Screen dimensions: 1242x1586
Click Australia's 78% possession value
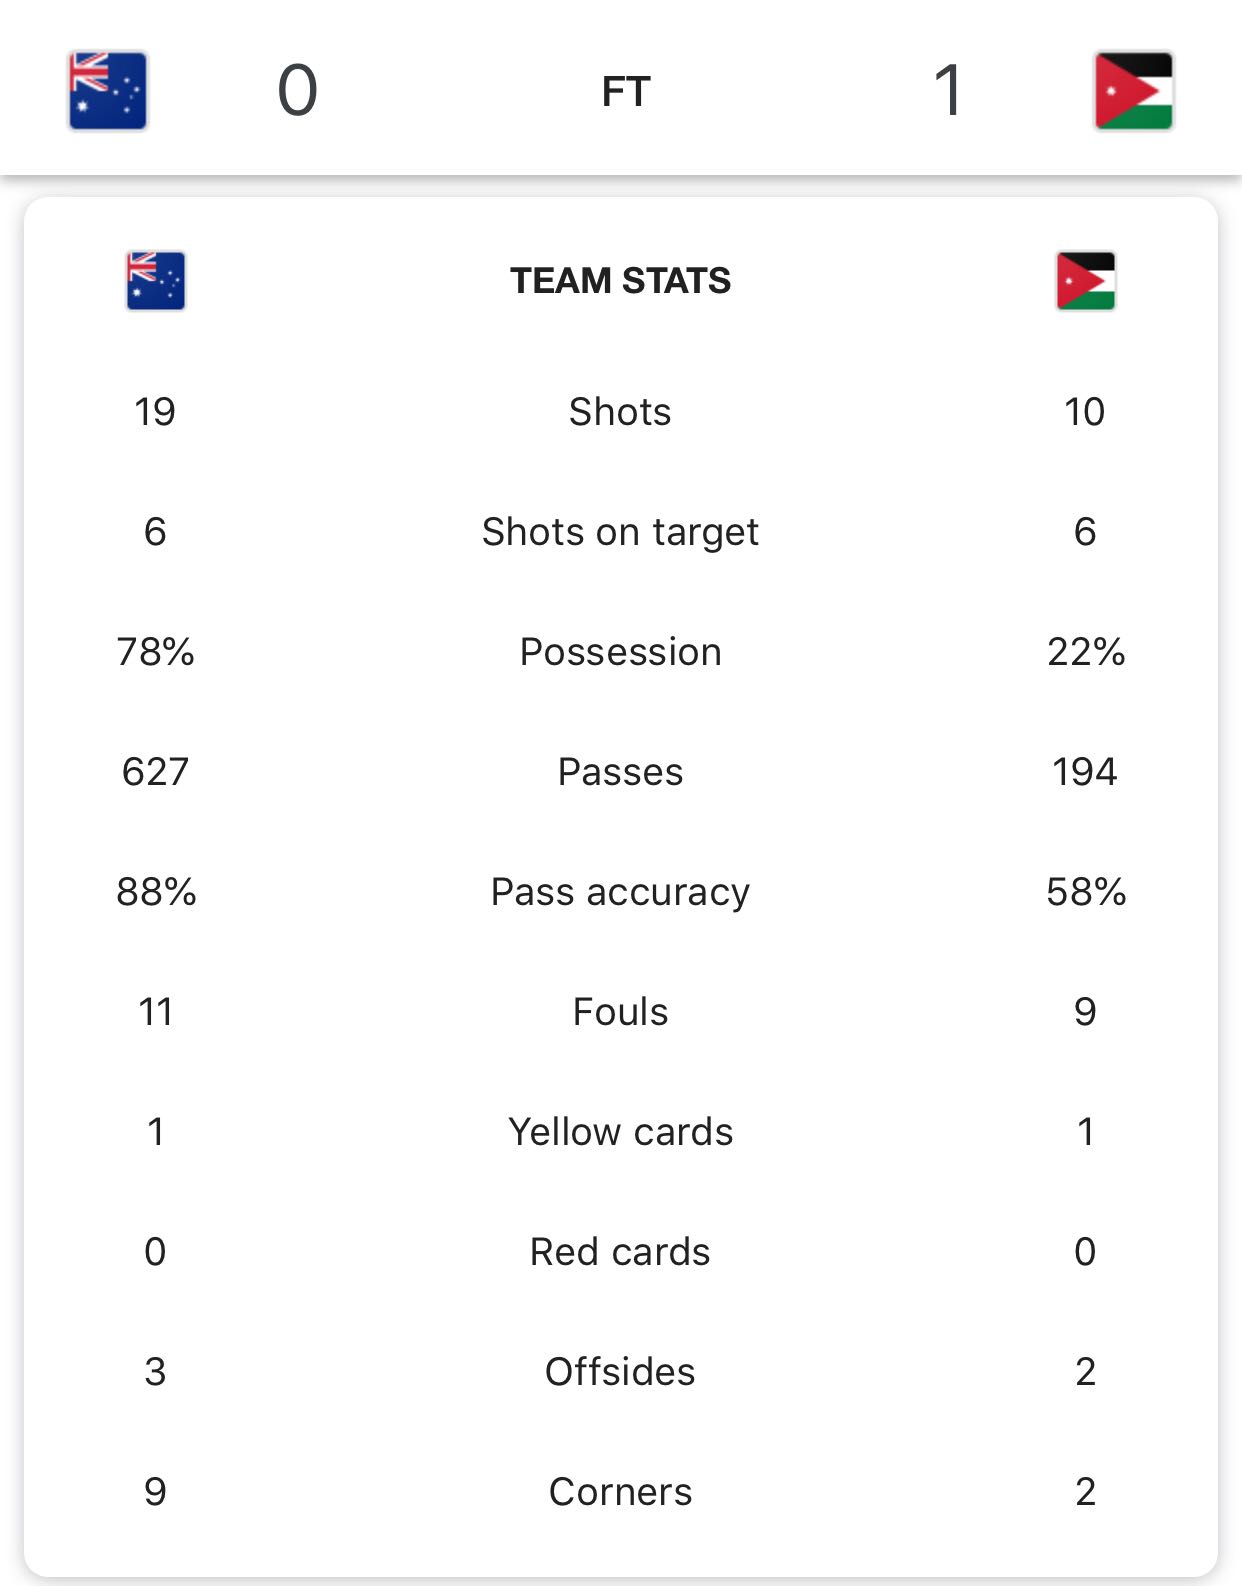coord(155,652)
